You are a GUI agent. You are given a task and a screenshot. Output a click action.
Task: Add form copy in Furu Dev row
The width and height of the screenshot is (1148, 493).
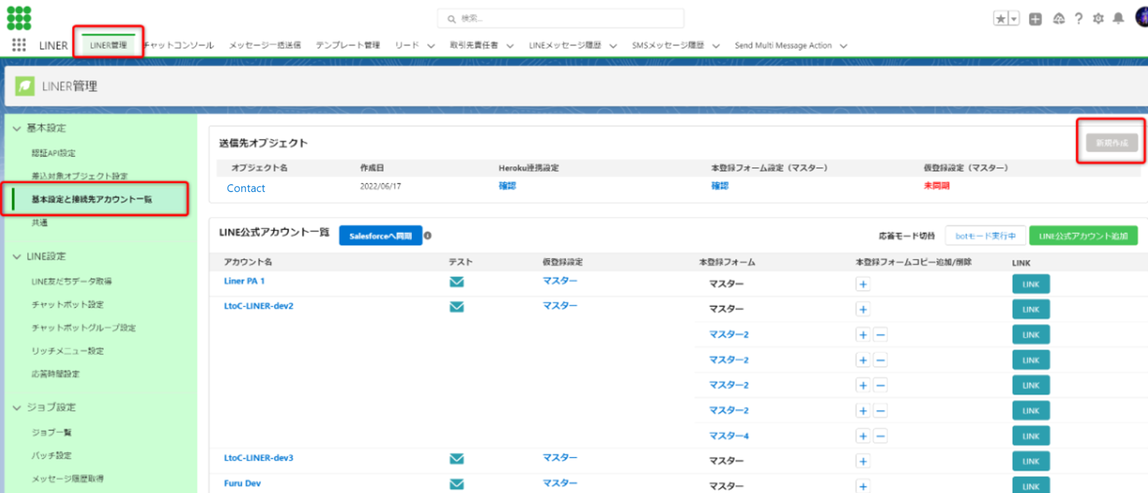click(862, 486)
